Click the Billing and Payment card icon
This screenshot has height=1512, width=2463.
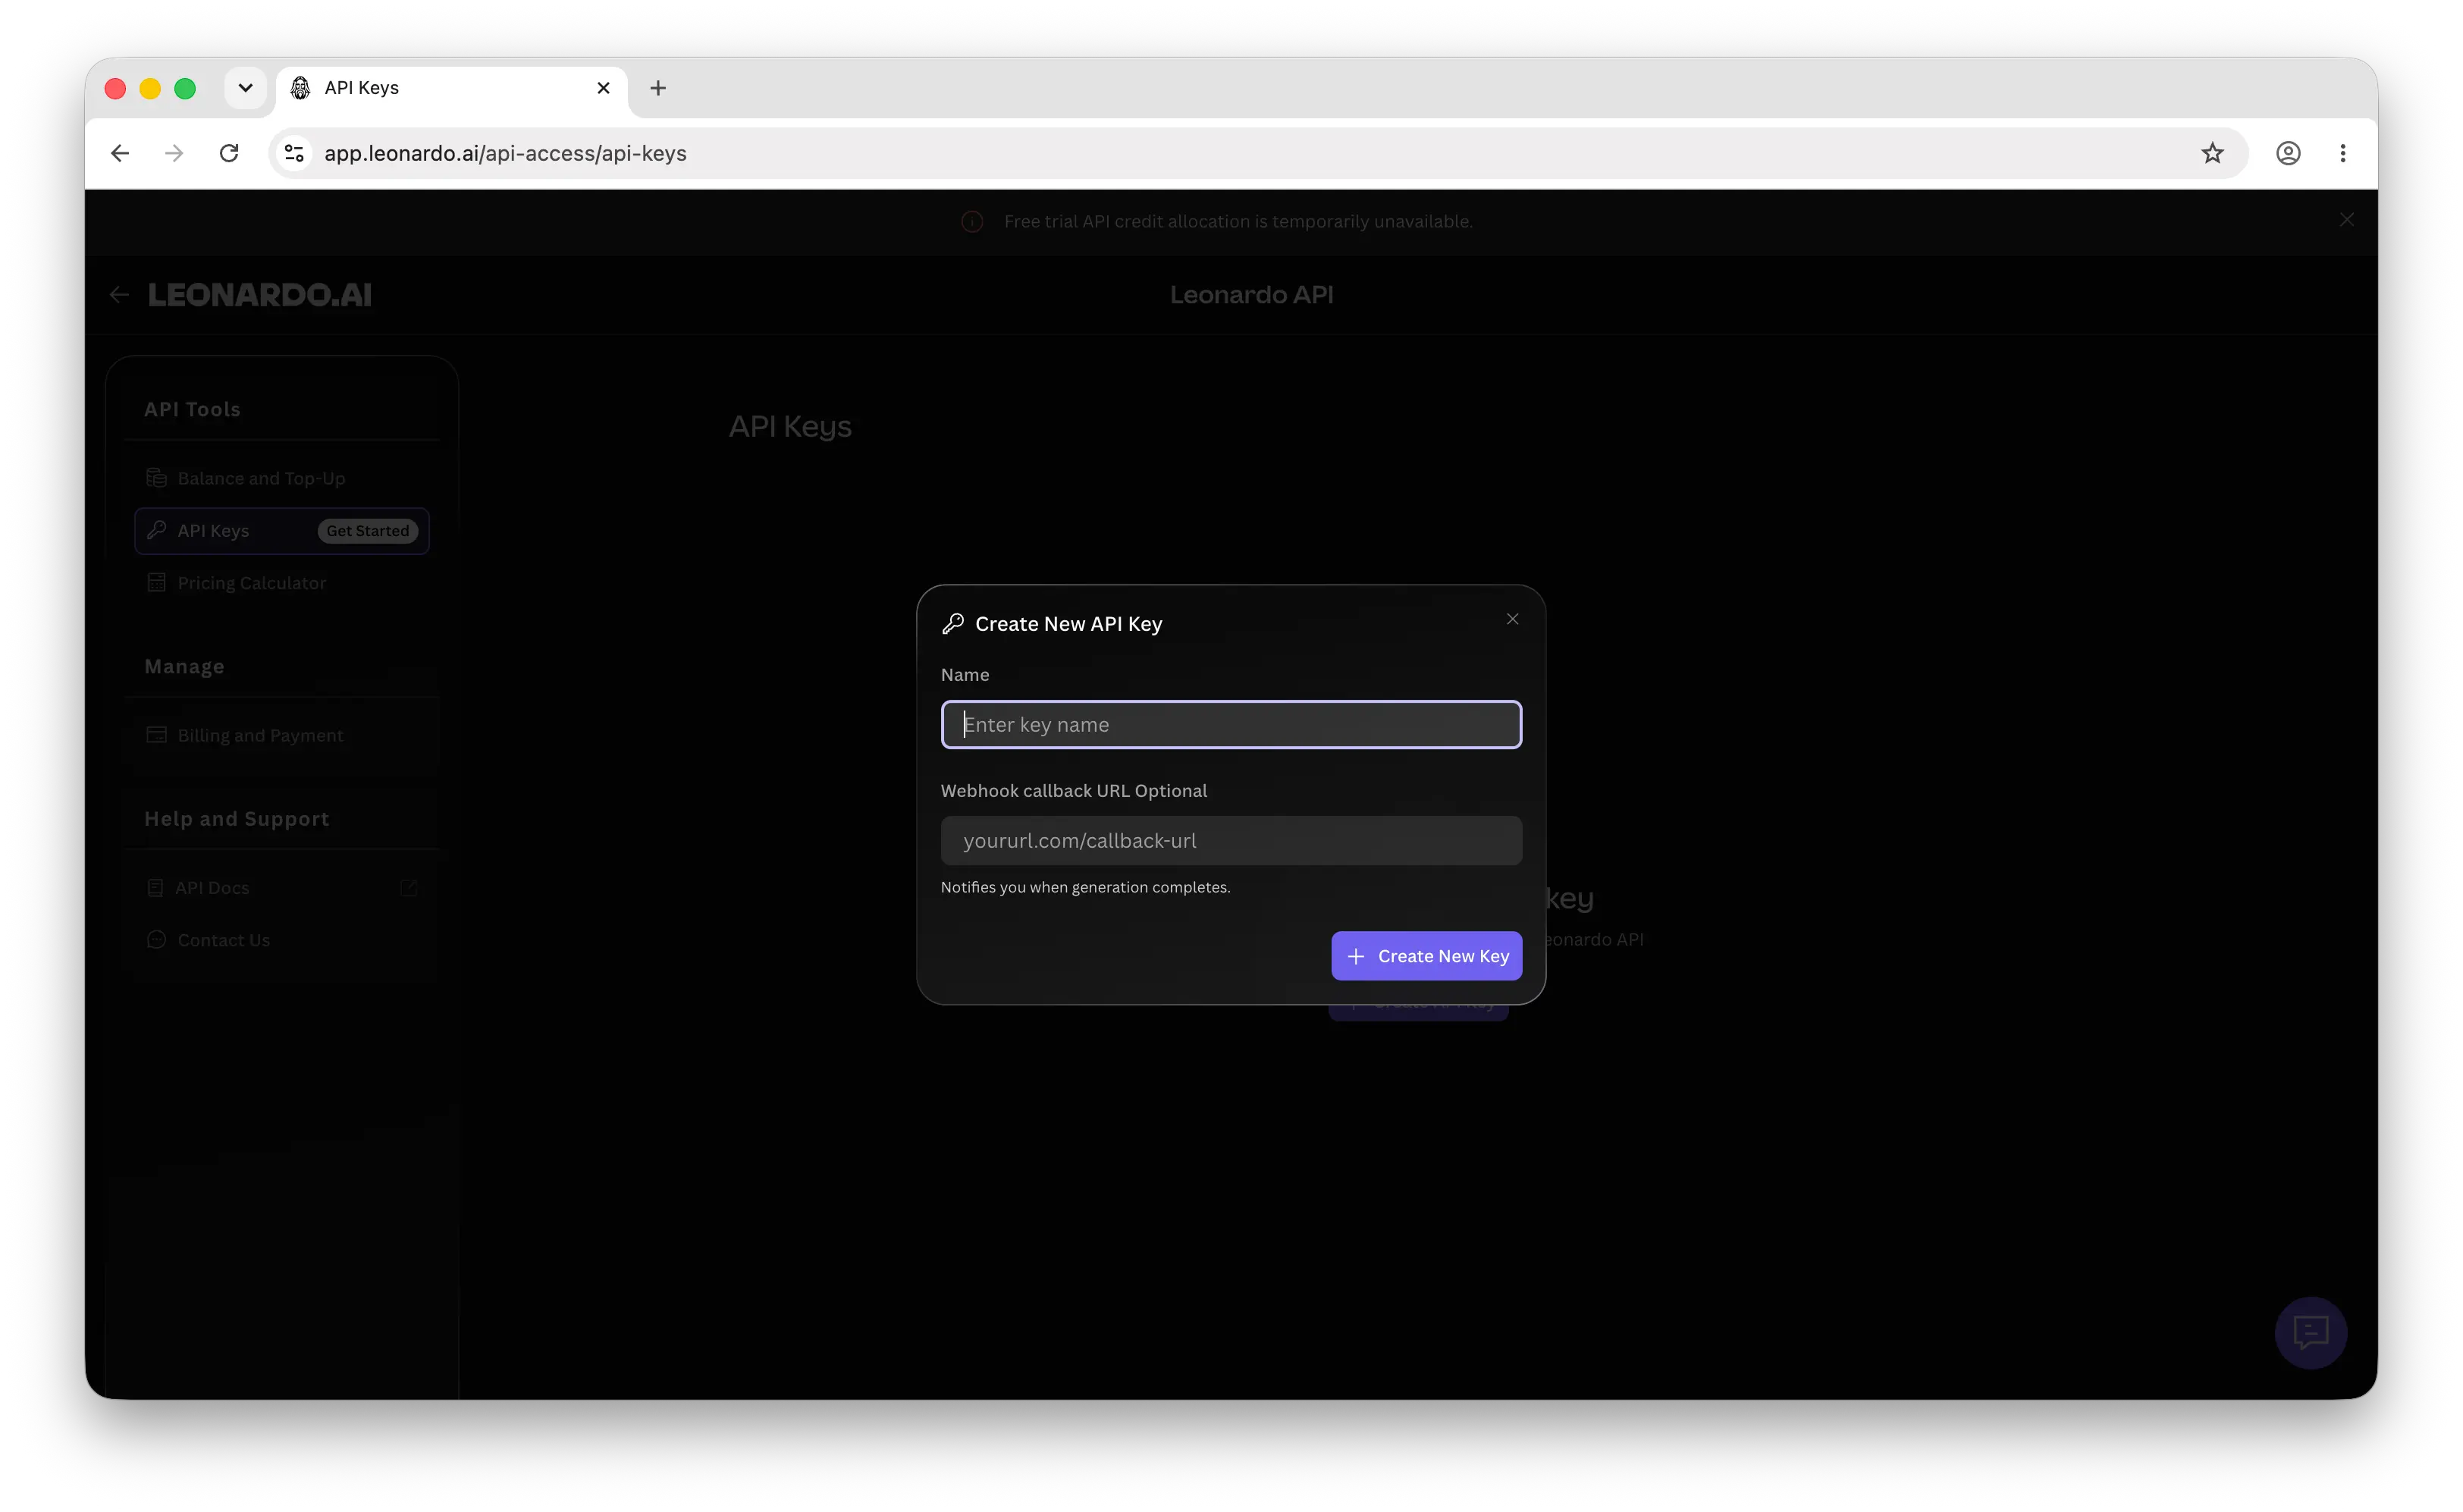[157, 735]
